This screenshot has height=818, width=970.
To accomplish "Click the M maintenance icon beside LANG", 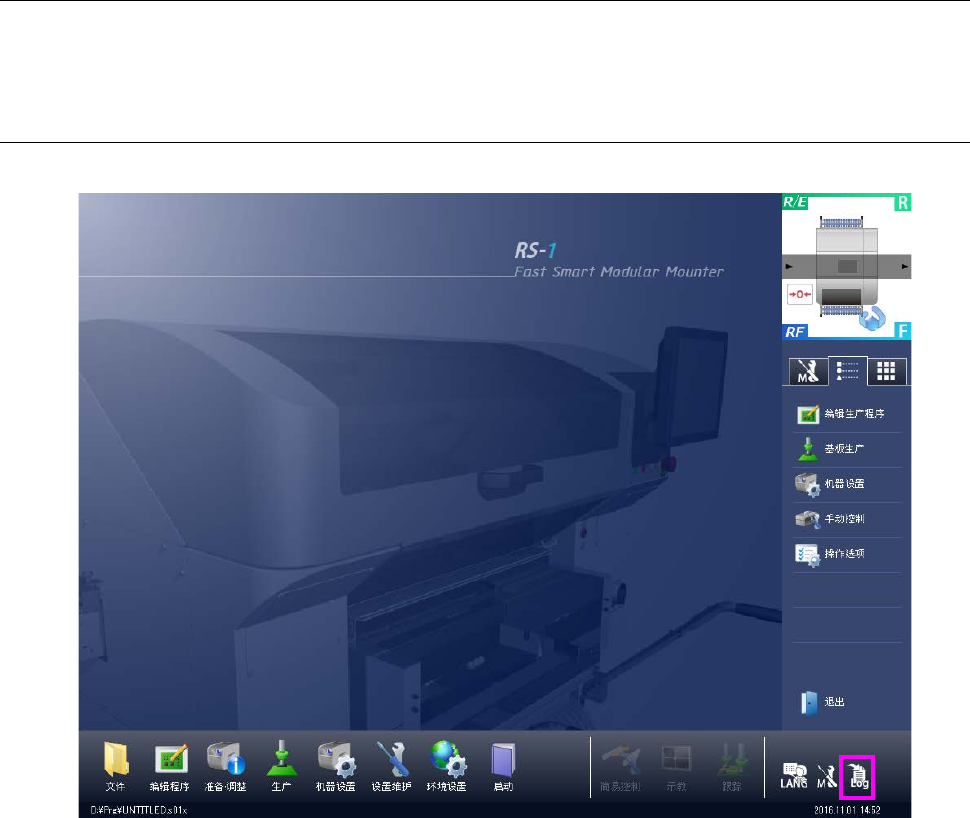I will [826, 776].
